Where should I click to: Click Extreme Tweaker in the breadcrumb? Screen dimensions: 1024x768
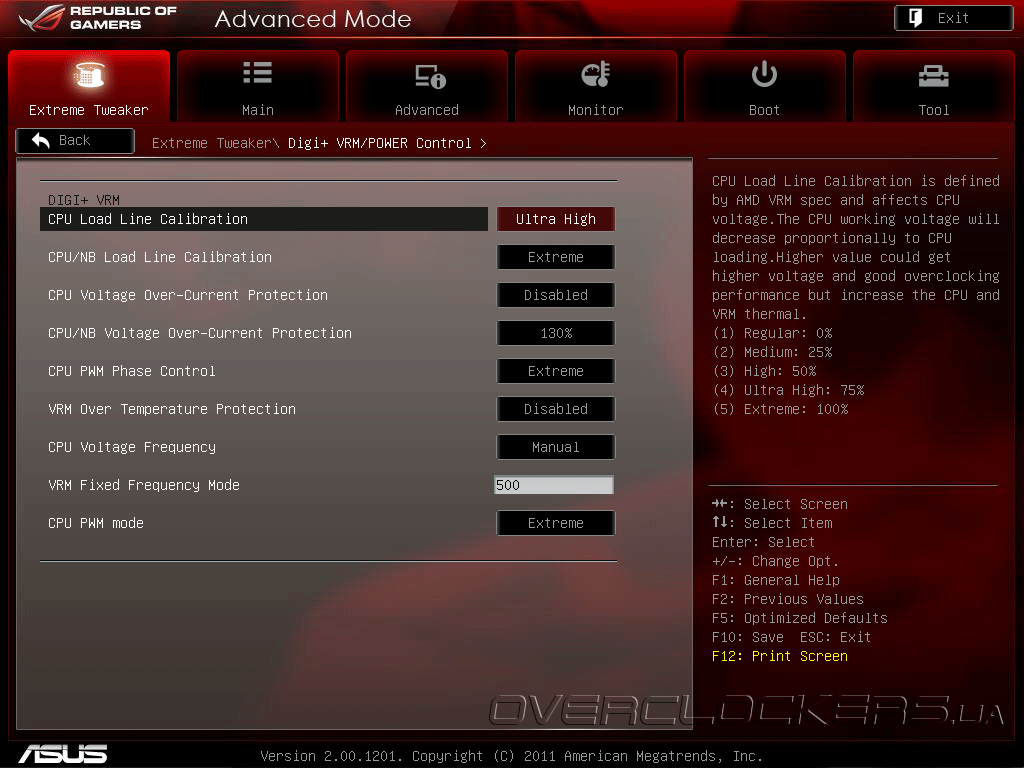pyautogui.click(x=211, y=143)
